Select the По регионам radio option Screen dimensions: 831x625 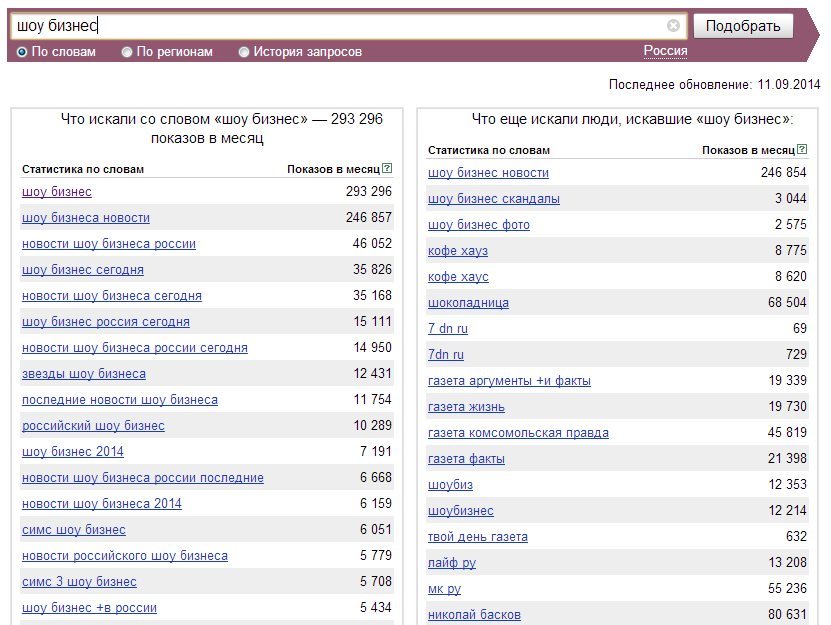coord(127,52)
